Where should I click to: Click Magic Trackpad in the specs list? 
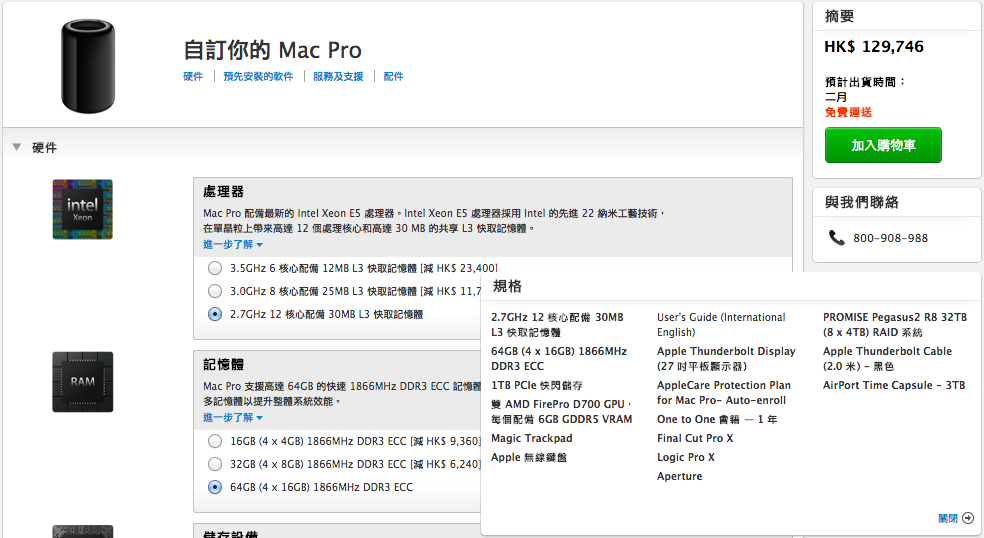pos(532,438)
